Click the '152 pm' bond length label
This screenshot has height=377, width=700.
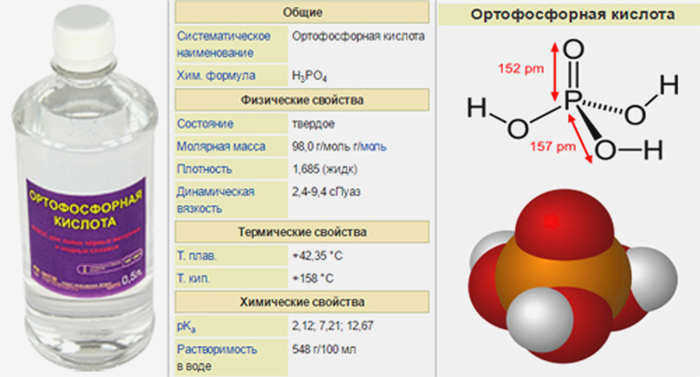tap(521, 69)
